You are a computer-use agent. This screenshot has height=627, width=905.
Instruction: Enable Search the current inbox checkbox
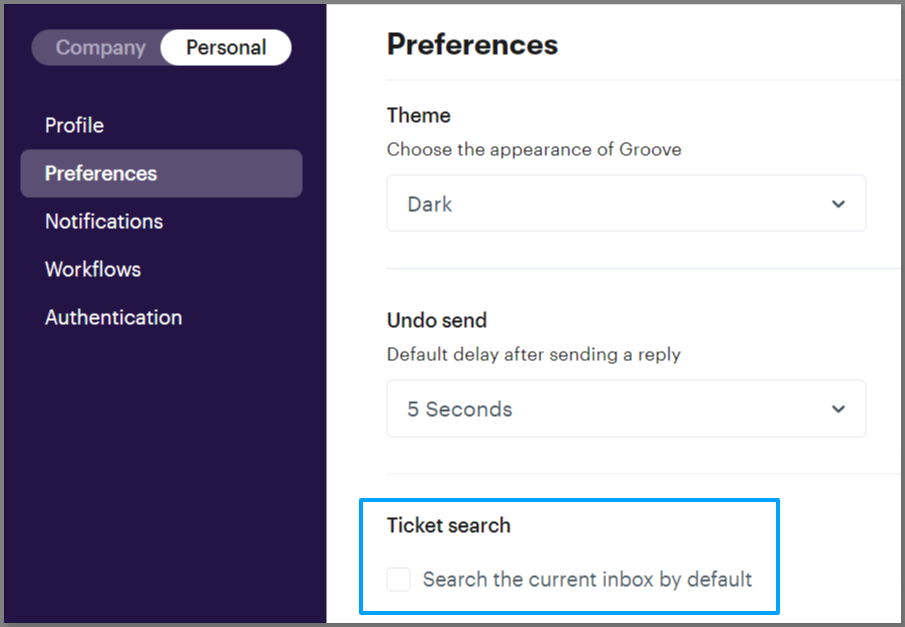(x=399, y=579)
